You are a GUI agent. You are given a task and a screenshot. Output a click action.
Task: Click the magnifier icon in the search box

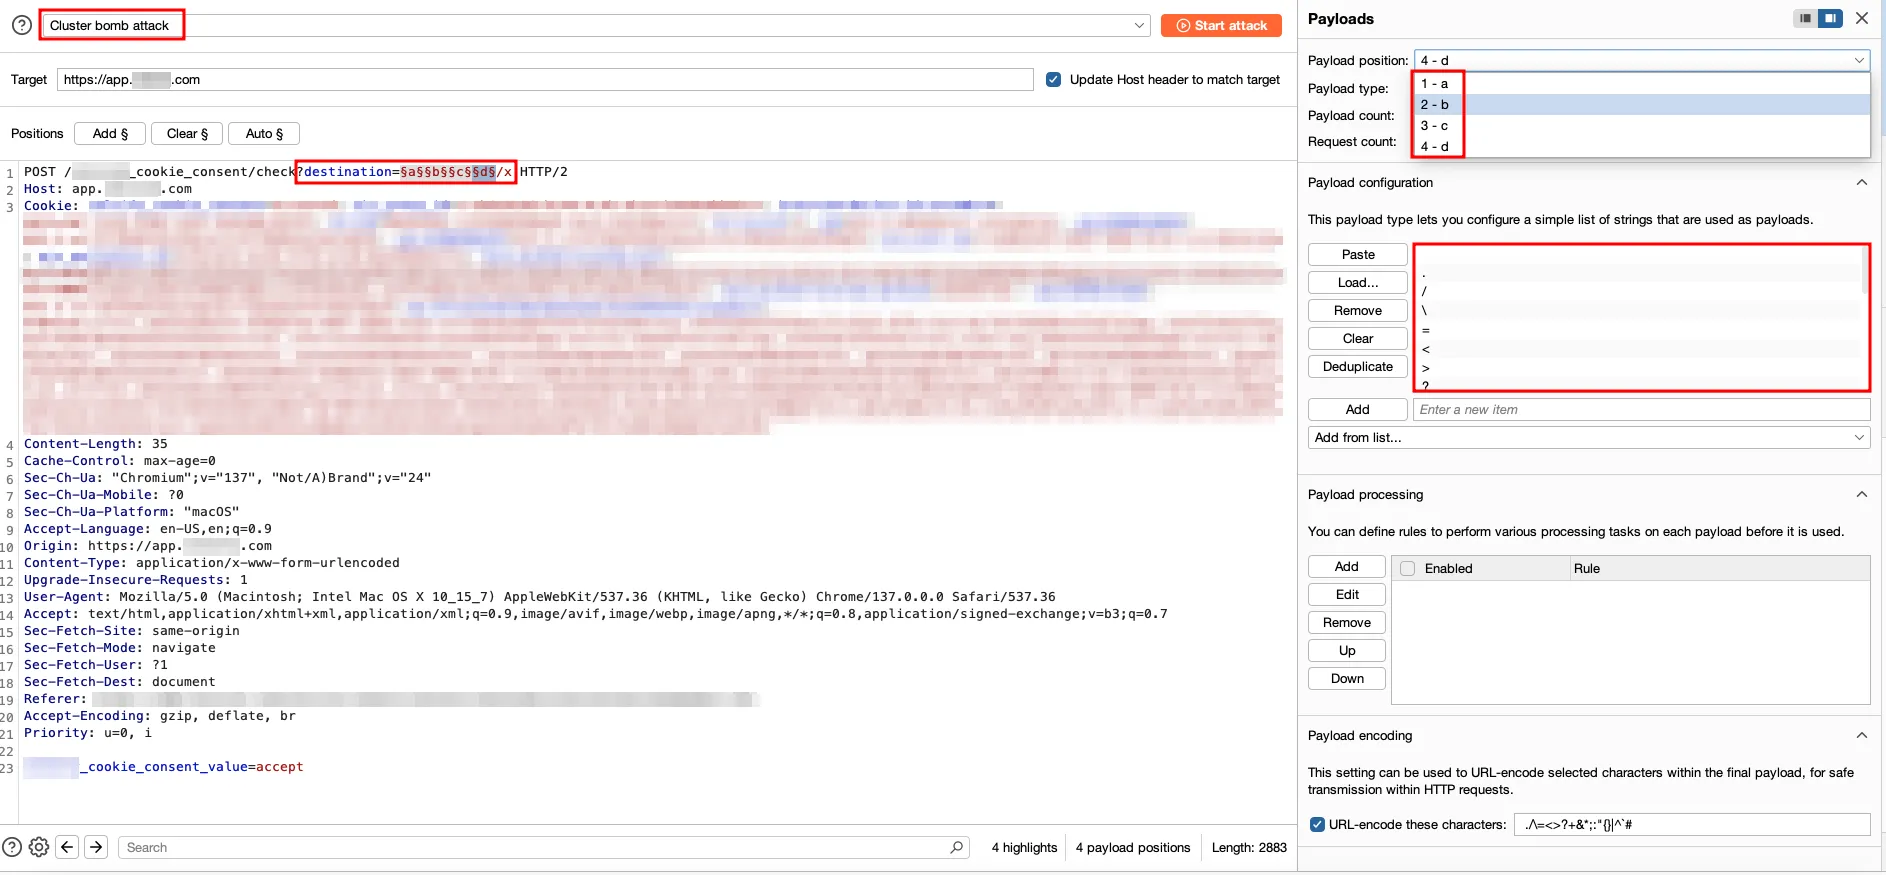pyautogui.click(x=956, y=847)
